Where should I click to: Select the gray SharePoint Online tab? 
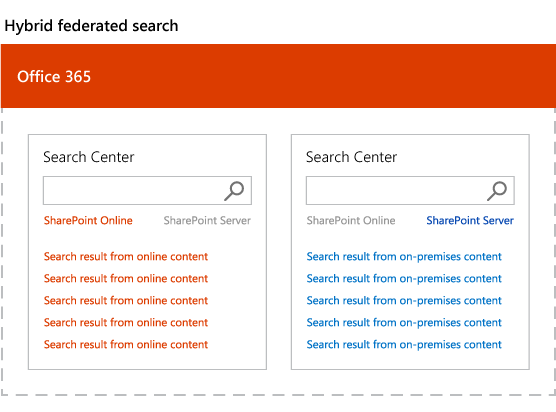[x=351, y=221]
